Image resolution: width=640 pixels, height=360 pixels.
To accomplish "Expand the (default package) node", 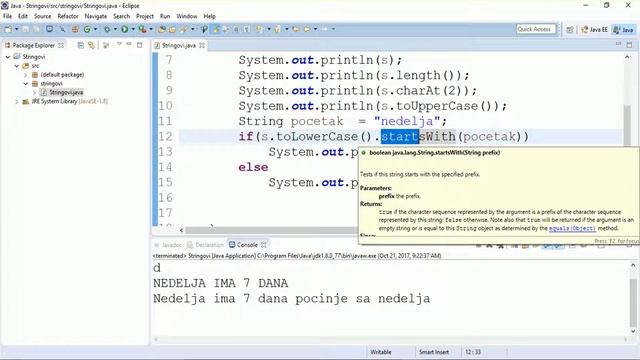I will pos(25,75).
